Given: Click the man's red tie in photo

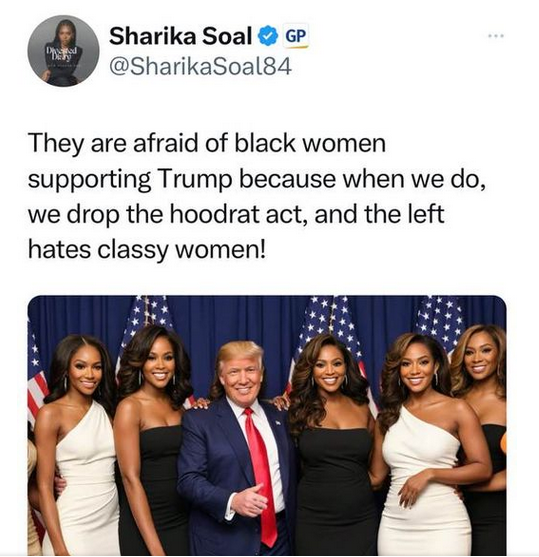Looking at the screenshot, I should (262, 474).
